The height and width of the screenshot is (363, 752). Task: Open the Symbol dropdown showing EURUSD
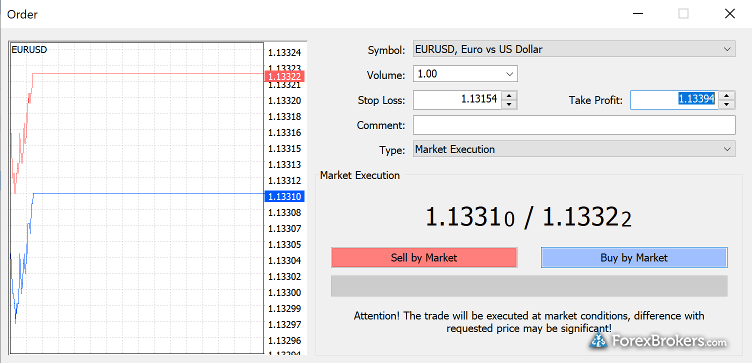pyautogui.click(x=574, y=49)
